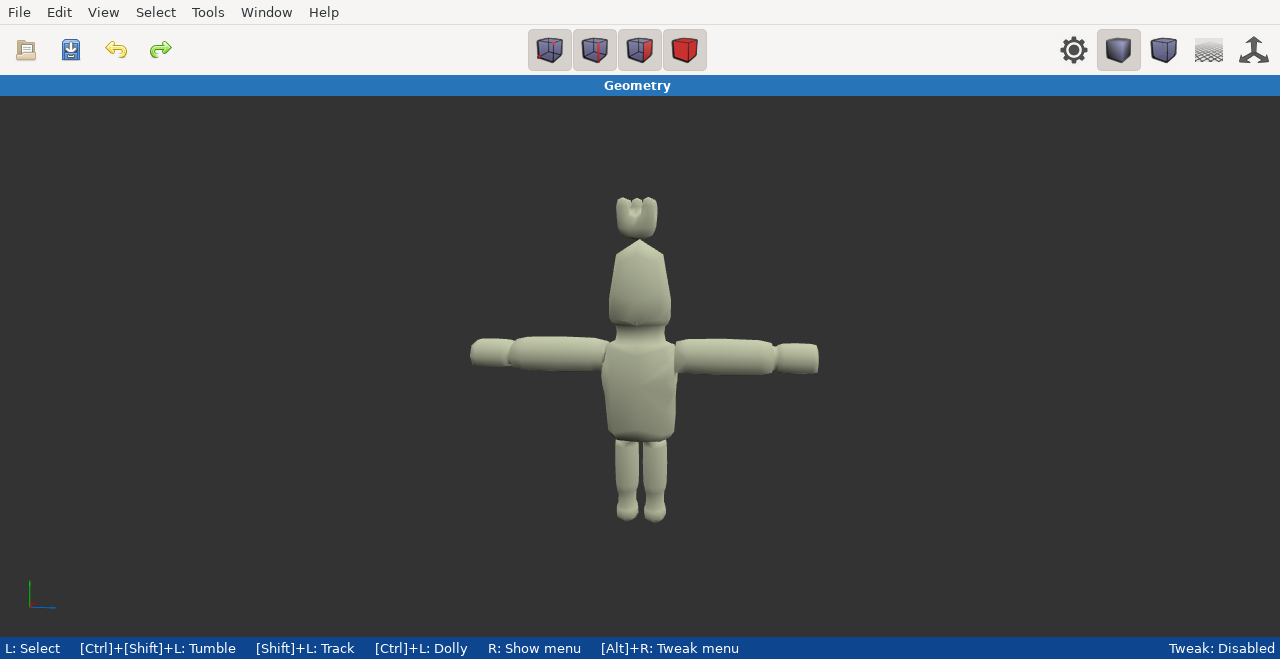Viewport: 1280px width, 659px height.
Task: Click the humanoid model's torso
Action: [640, 390]
